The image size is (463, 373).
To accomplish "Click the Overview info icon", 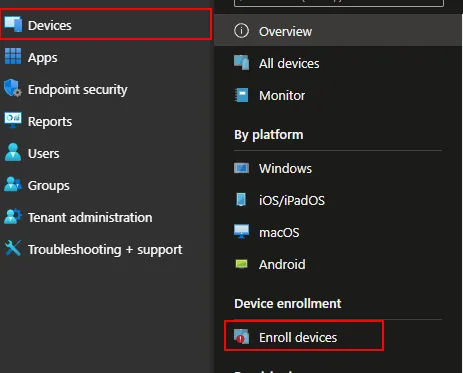I will point(241,31).
